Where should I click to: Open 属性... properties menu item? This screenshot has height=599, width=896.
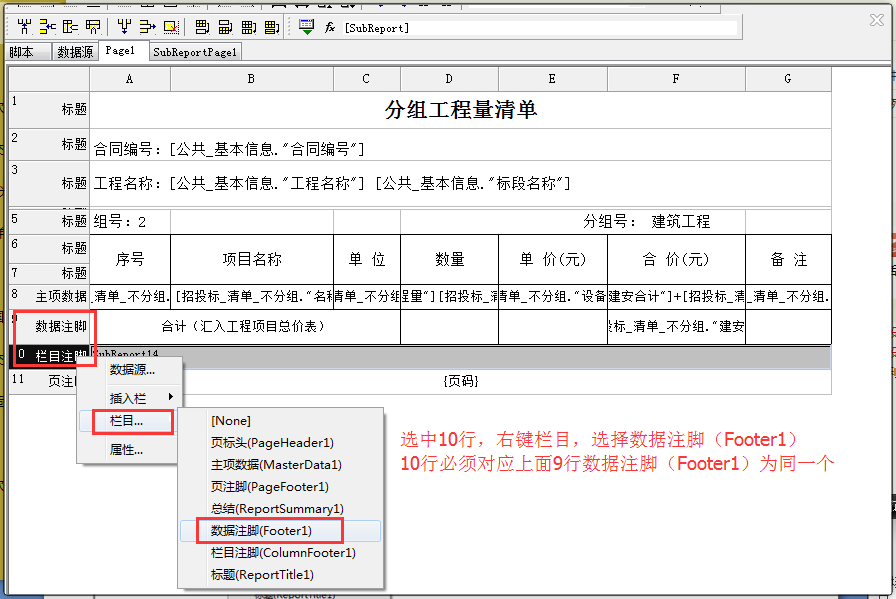pyautogui.click(x=126, y=449)
